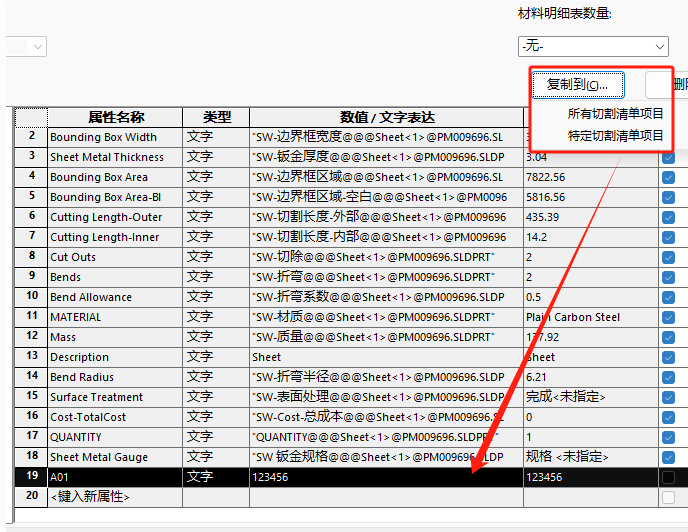
Task: Open the 材料明细表数量 dropdown showing -无-
Action: coord(593,46)
